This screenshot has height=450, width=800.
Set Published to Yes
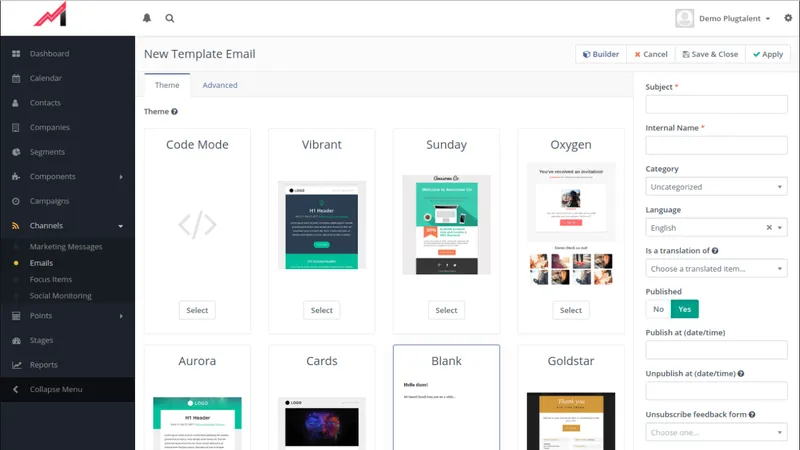pos(684,309)
